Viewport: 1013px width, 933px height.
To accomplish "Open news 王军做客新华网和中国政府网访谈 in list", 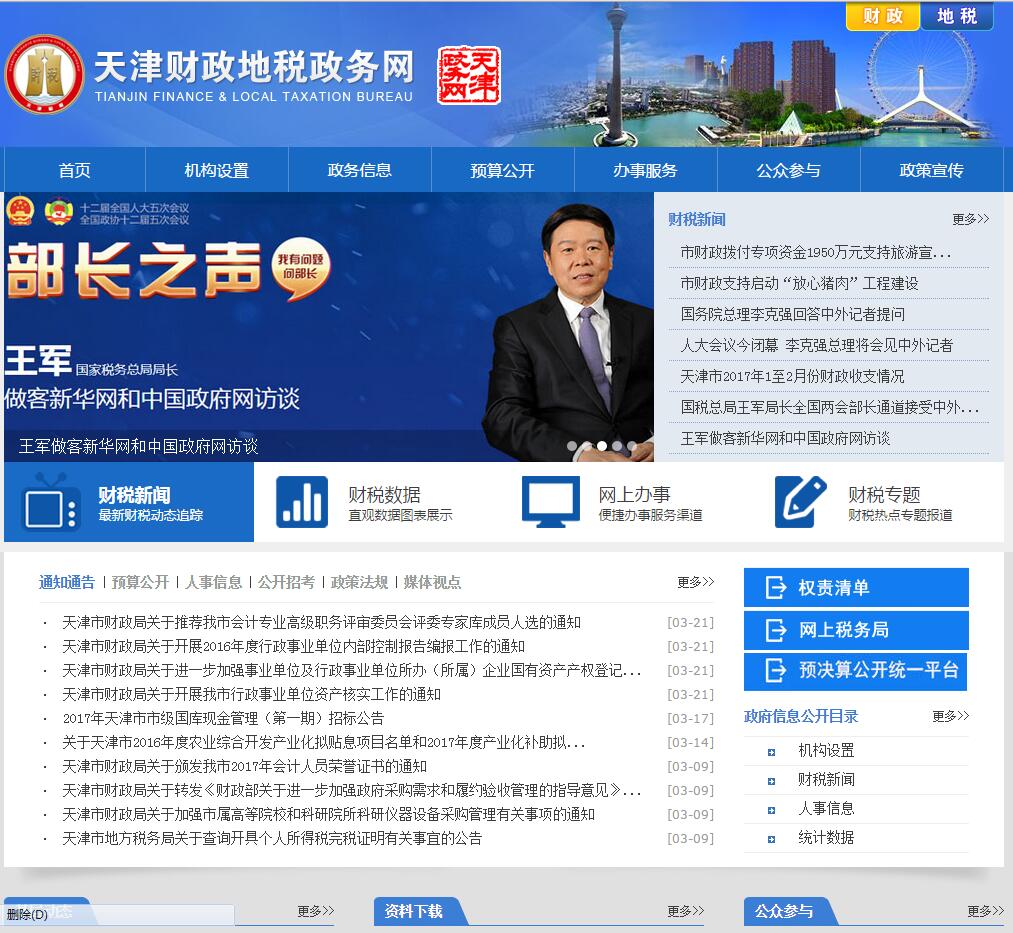I will pos(785,438).
